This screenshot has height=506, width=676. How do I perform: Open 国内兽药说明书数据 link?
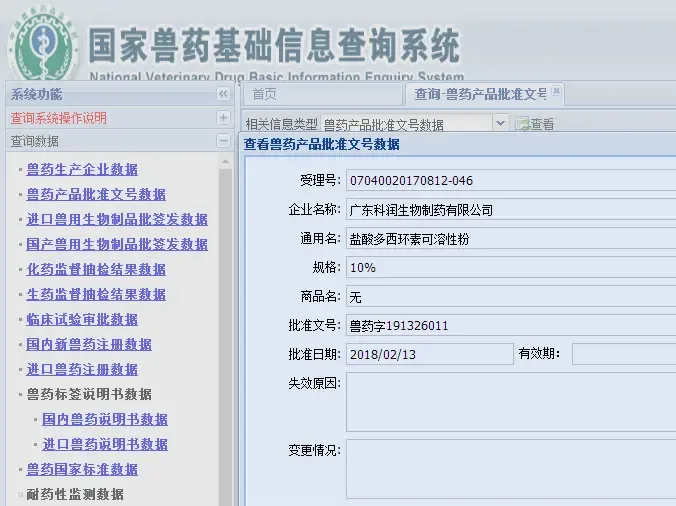coord(105,419)
